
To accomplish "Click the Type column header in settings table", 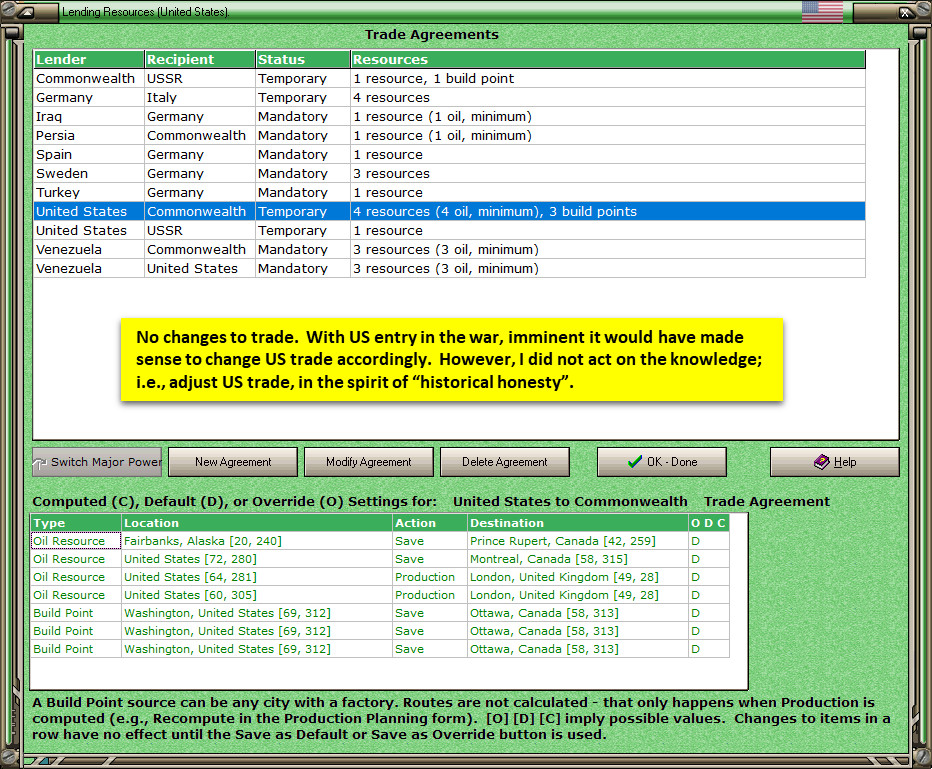I will [x=76, y=523].
